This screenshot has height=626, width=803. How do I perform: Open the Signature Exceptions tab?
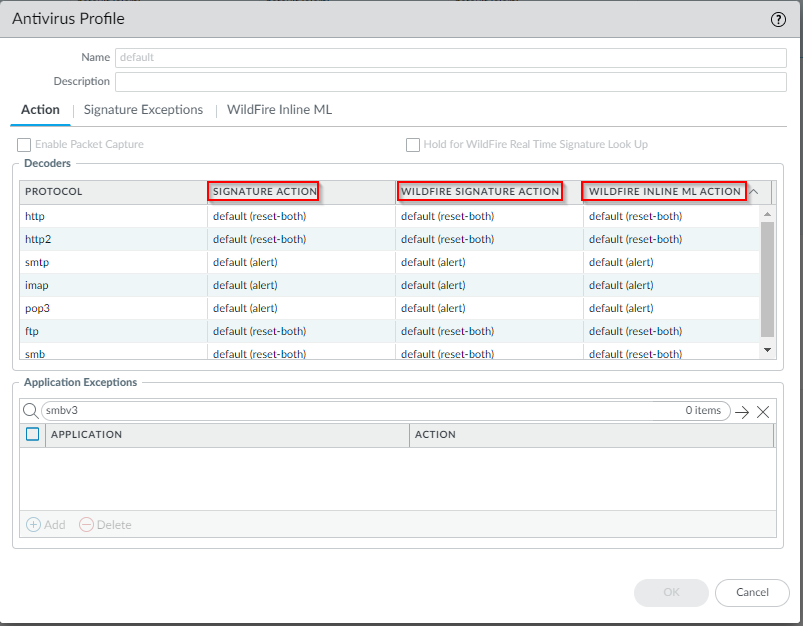[x=143, y=110]
